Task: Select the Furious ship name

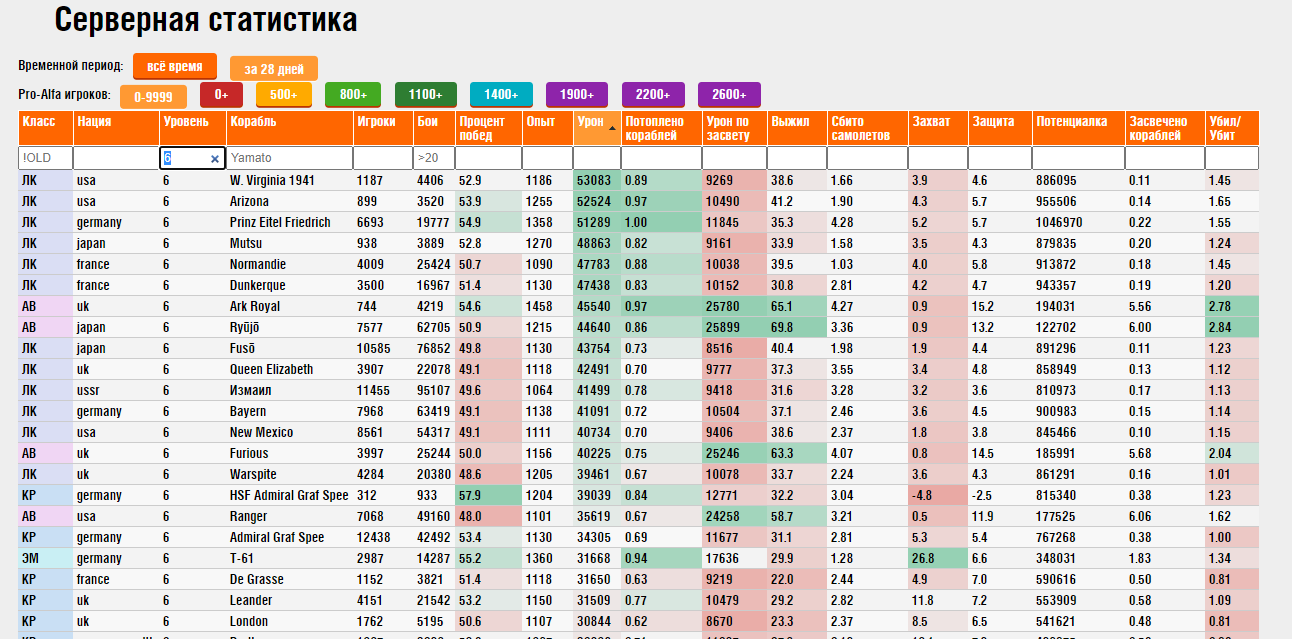Action: tap(250, 453)
